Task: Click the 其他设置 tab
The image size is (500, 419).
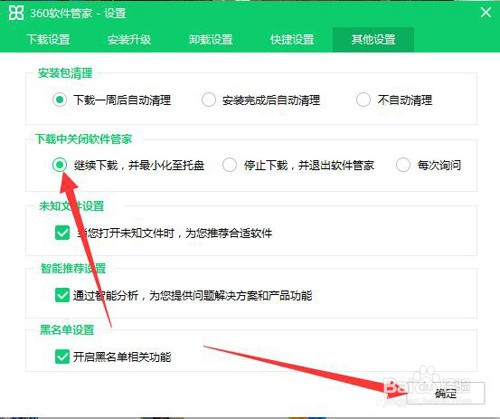Action: (373, 39)
